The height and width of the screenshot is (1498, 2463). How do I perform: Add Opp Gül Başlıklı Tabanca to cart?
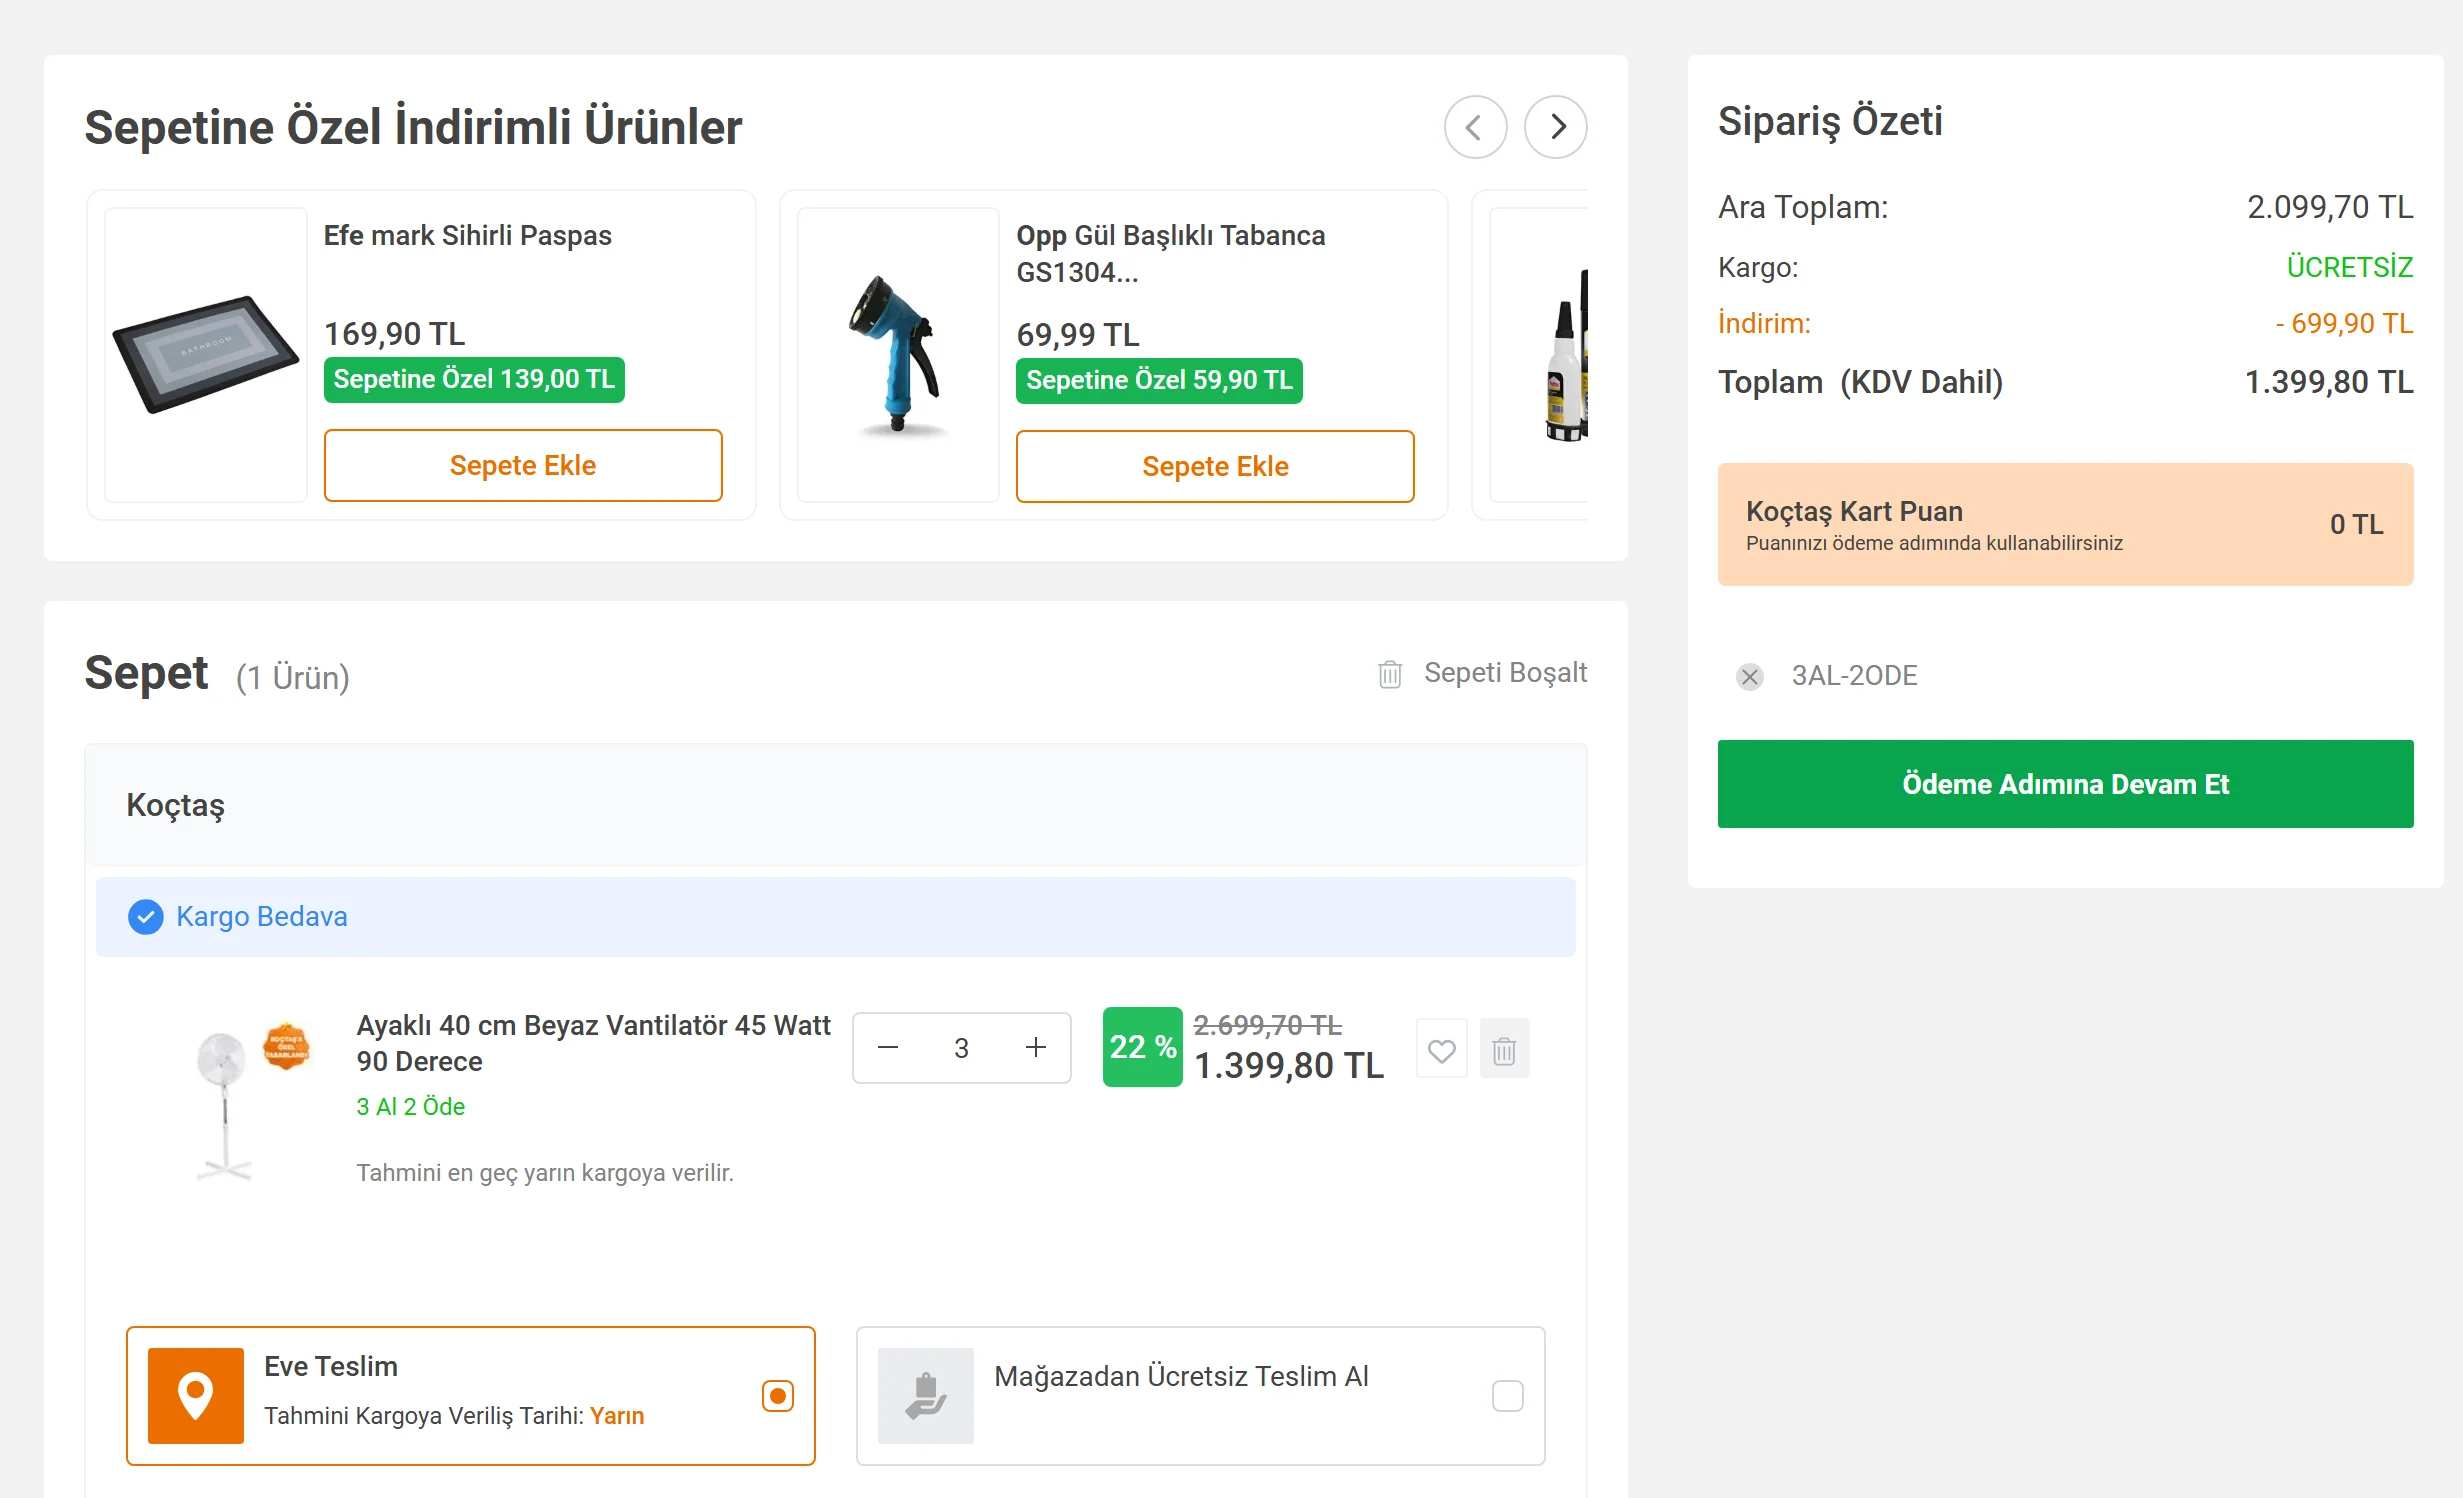[x=1215, y=467]
